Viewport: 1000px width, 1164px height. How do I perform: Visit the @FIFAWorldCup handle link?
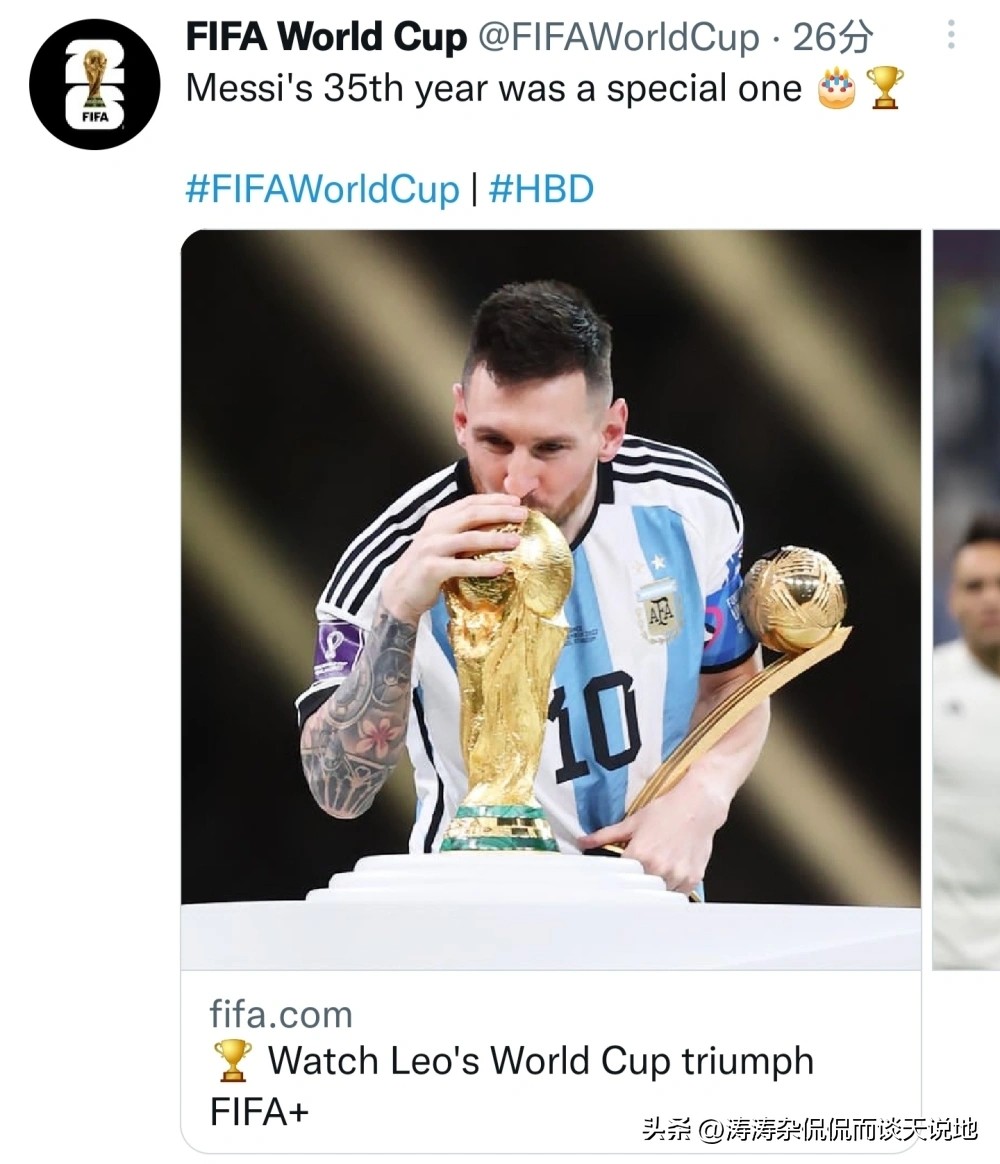click(x=618, y=39)
